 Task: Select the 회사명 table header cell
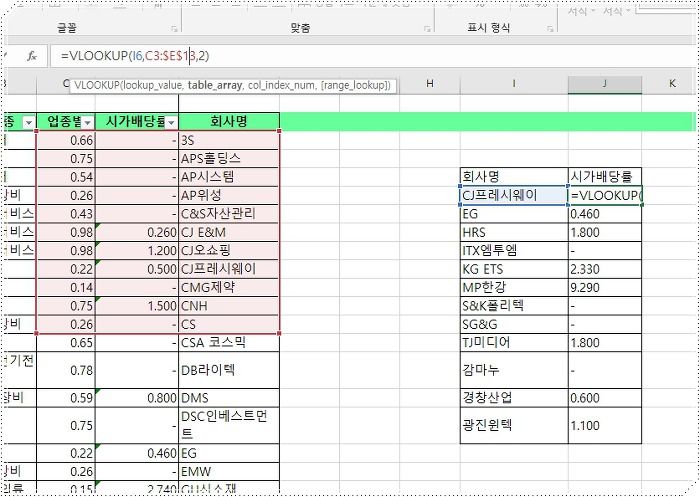(x=229, y=121)
